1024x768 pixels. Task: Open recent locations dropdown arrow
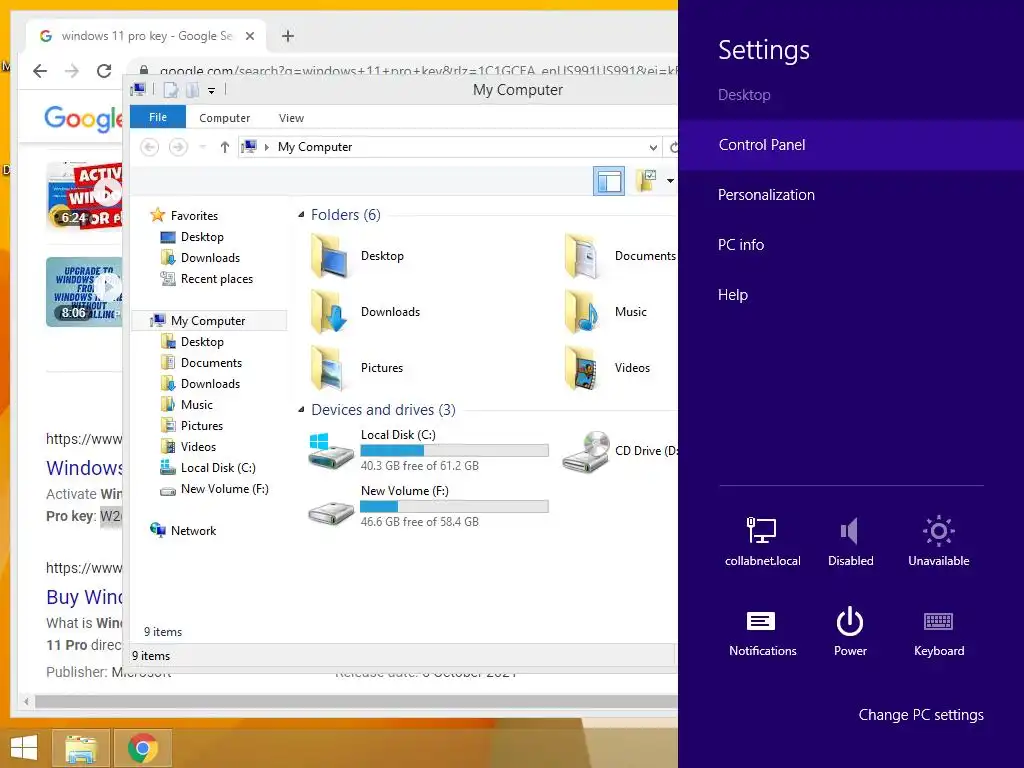coord(202,147)
